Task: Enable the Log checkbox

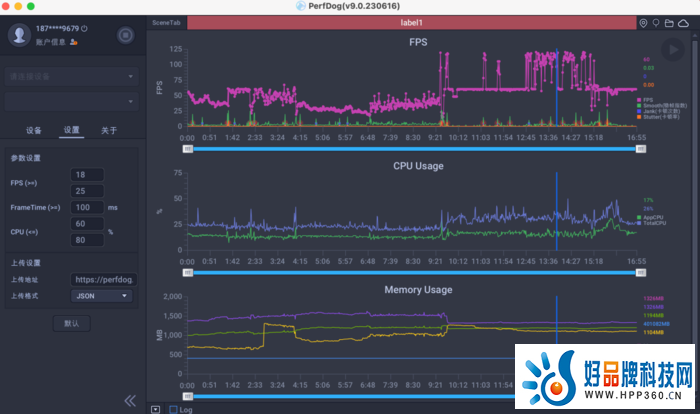Action: coord(173,410)
